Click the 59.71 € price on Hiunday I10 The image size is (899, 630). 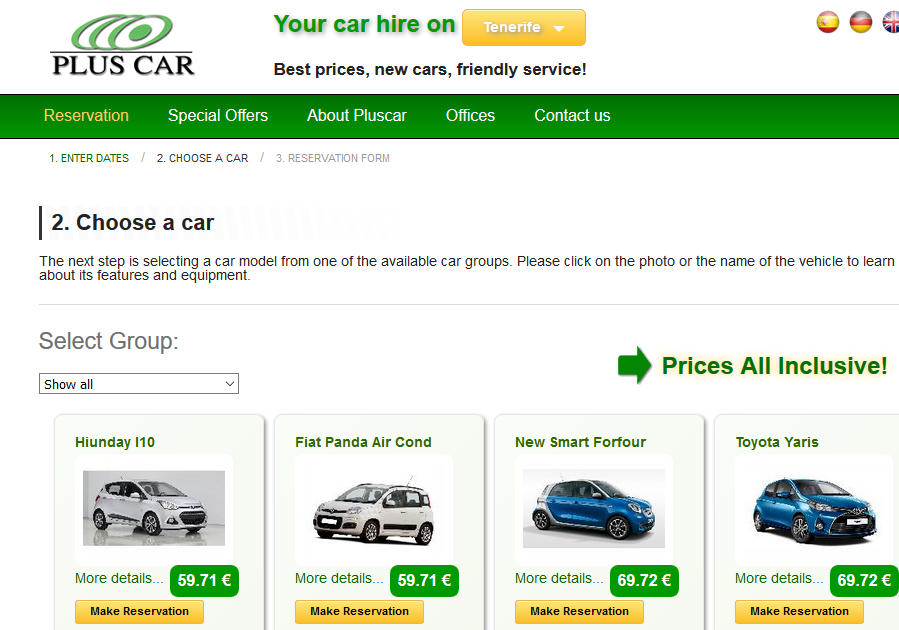coord(204,581)
